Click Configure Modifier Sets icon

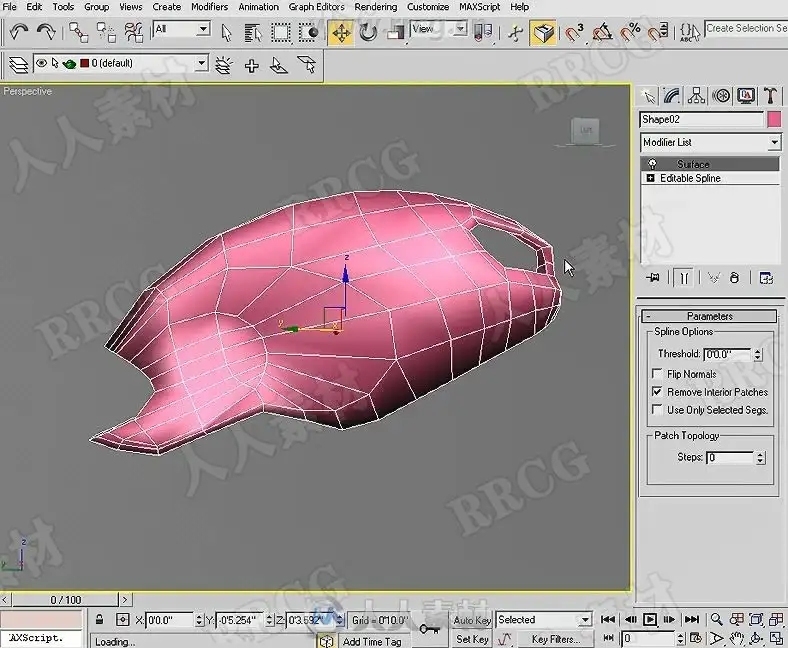pos(765,277)
